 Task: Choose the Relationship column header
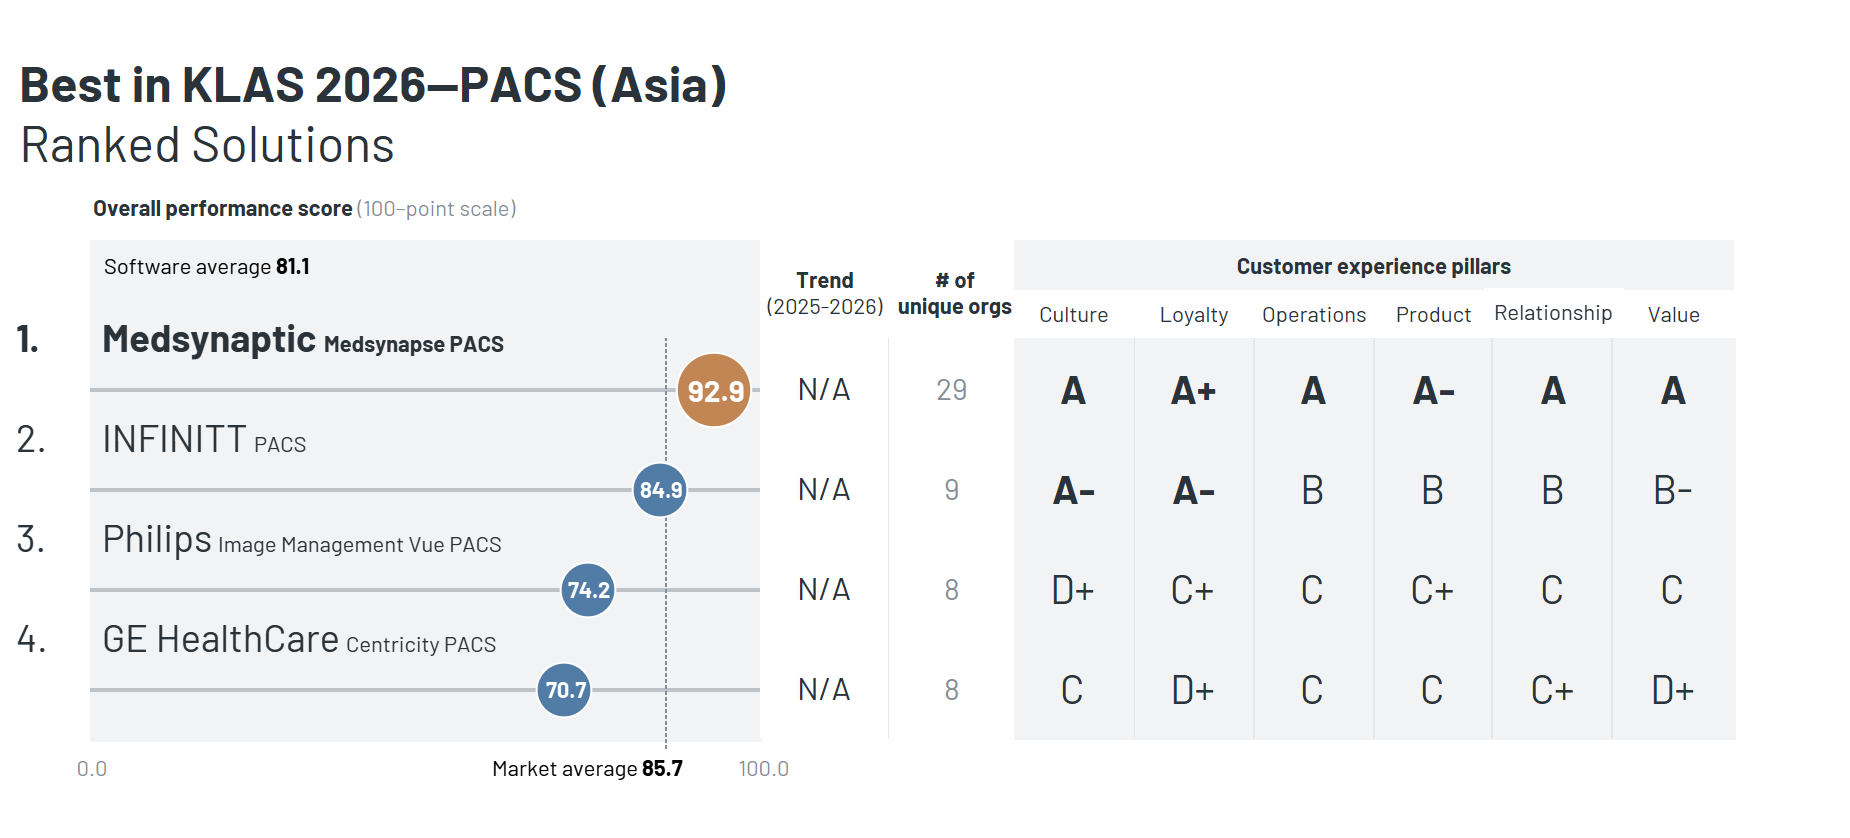coord(1552,313)
